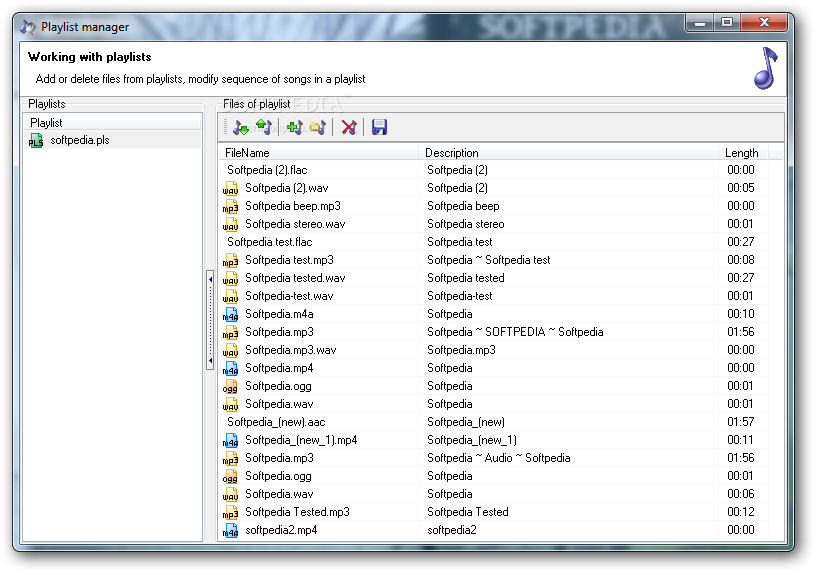The height and width of the screenshot is (572, 815).
Task: Select Softpedia tested.wav file name
Action: pos(295,278)
